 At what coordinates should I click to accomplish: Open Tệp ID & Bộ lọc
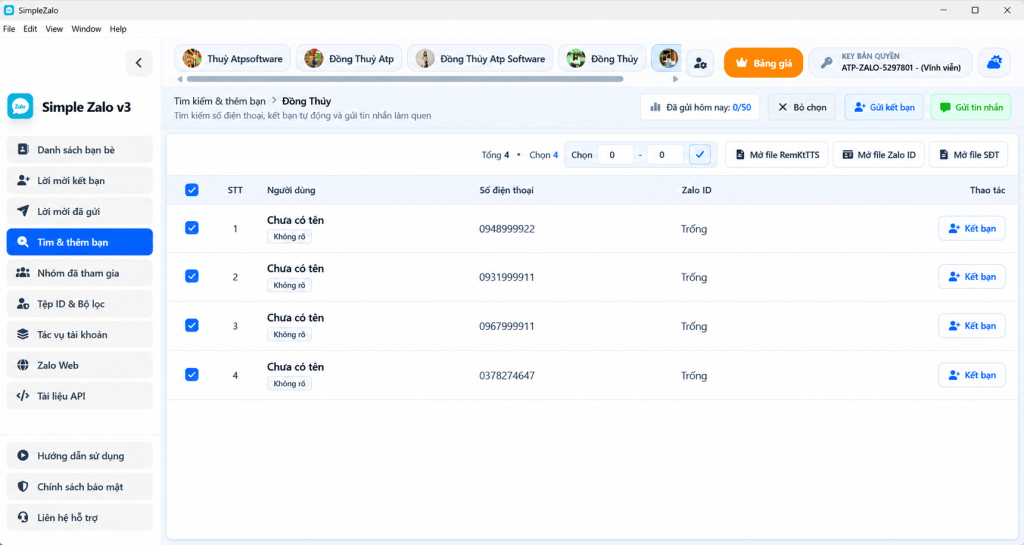pos(80,304)
